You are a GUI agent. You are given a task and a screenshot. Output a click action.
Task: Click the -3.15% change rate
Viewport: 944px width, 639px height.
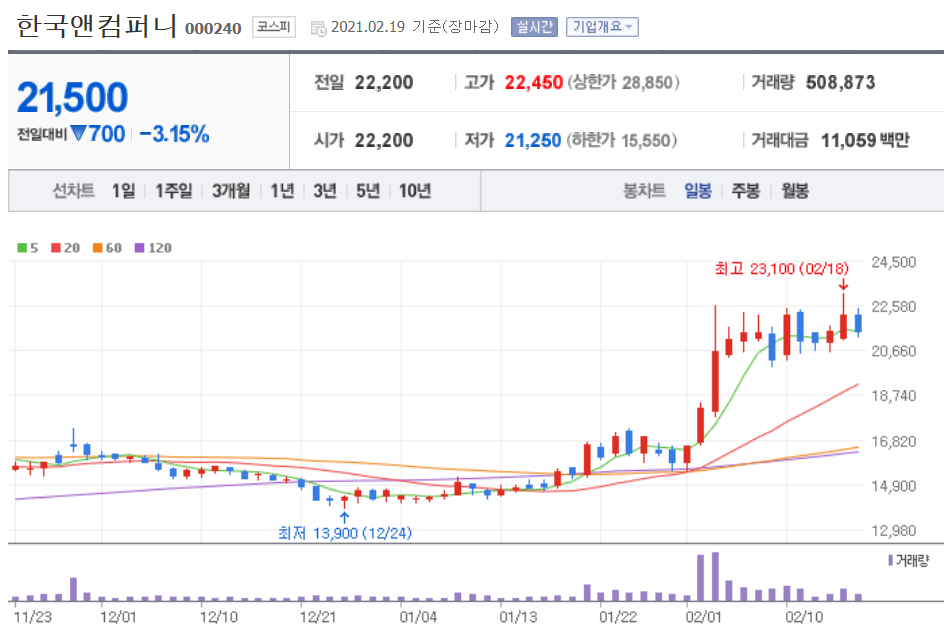click(x=175, y=134)
